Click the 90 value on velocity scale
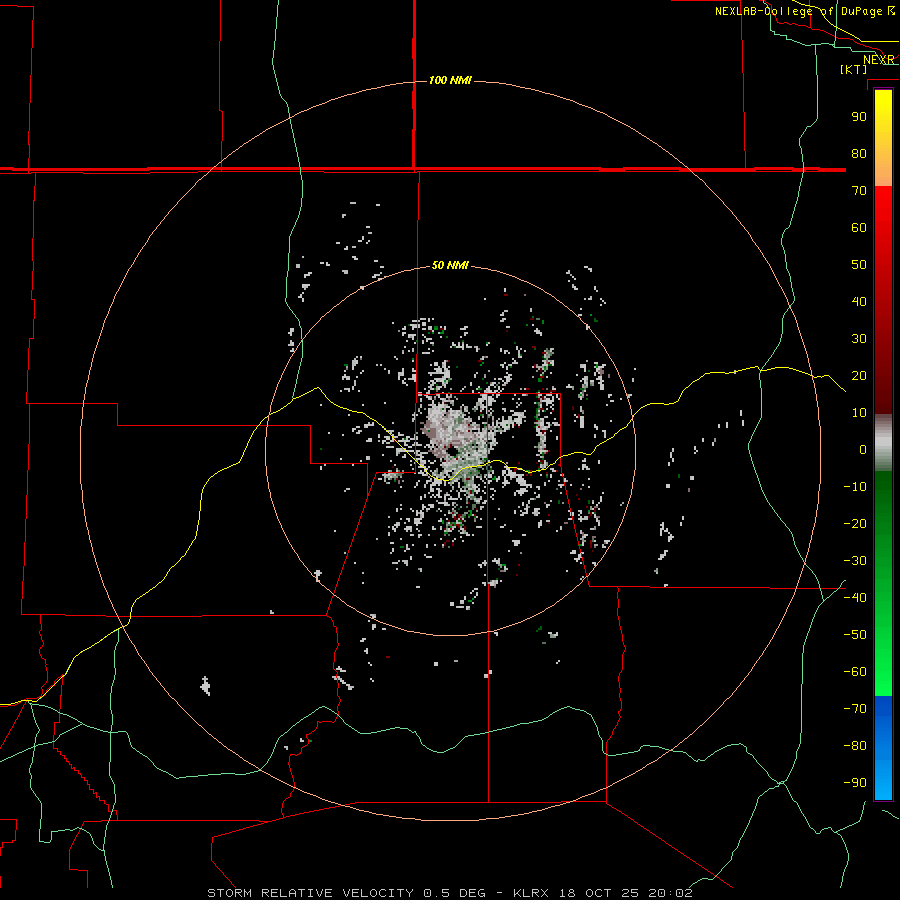The height and width of the screenshot is (900, 900). tap(859, 117)
